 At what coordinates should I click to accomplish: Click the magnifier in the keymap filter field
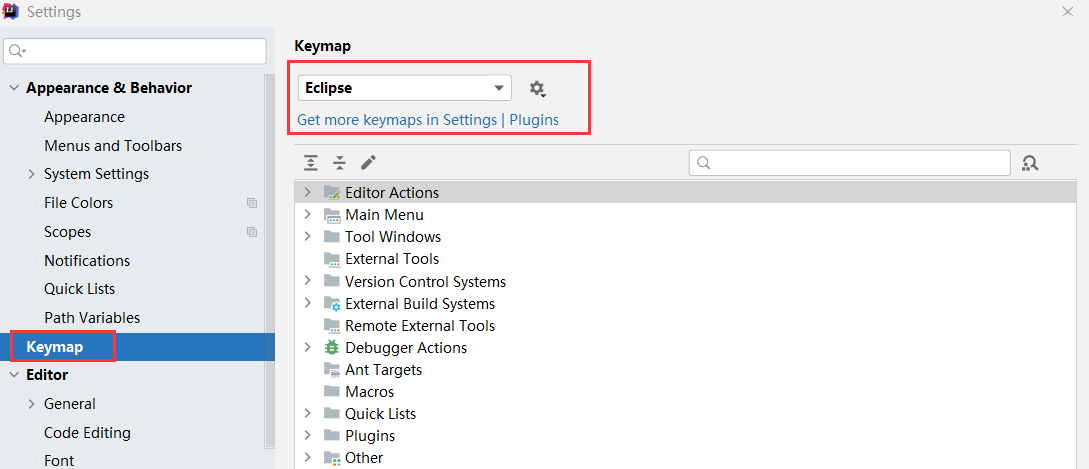coord(704,163)
